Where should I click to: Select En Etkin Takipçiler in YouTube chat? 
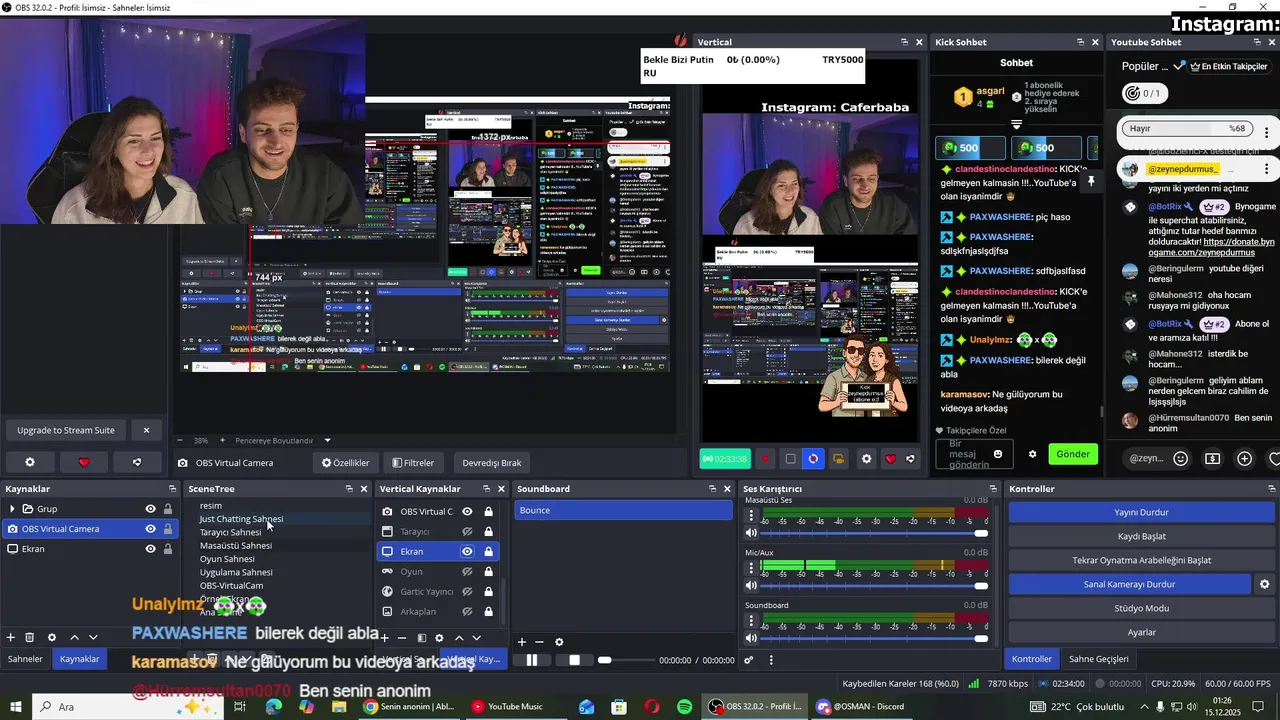[1228, 66]
